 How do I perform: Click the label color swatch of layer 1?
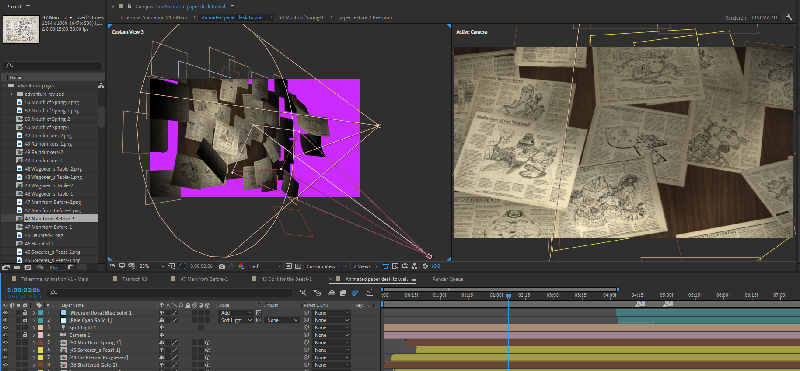pyautogui.click(x=41, y=312)
